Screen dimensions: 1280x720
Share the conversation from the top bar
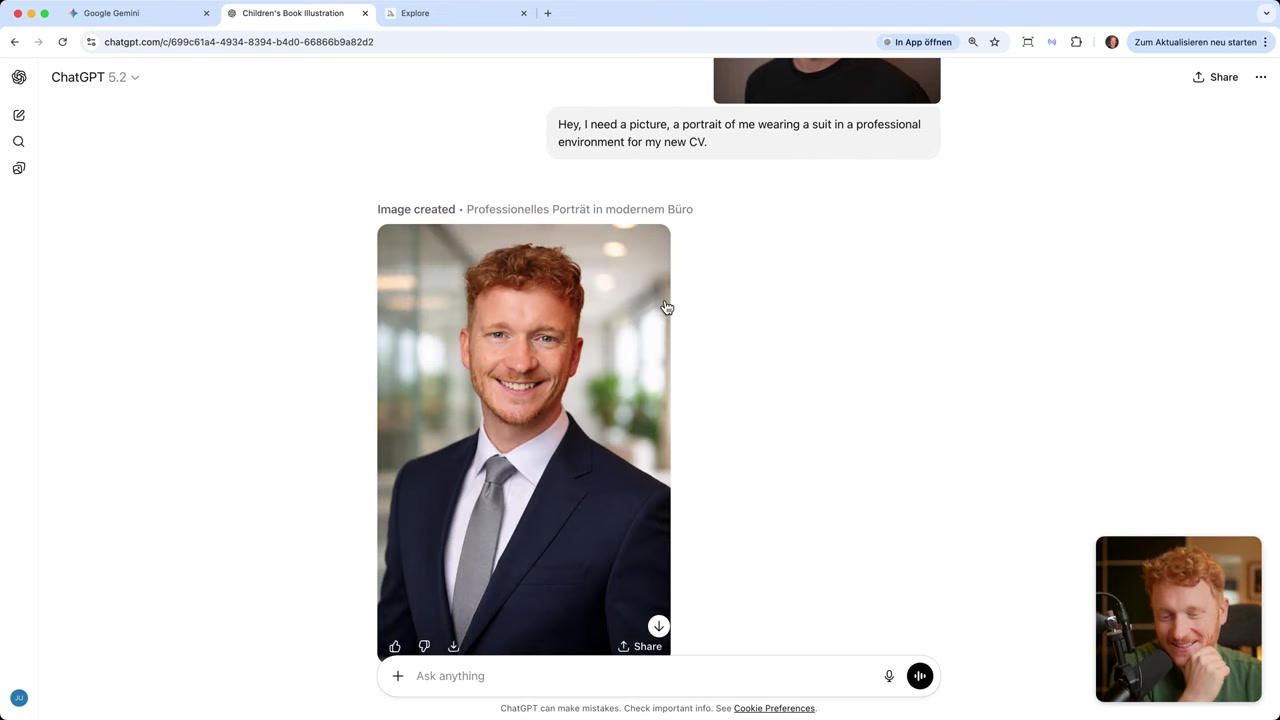coord(1215,77)
